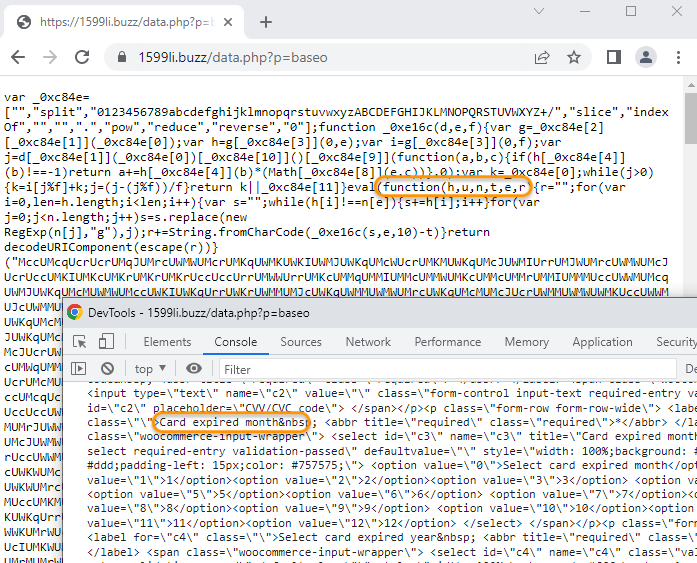Click the DevTools window title text
The height and width of the screenshot is (563, 697).
click(199, 313)
